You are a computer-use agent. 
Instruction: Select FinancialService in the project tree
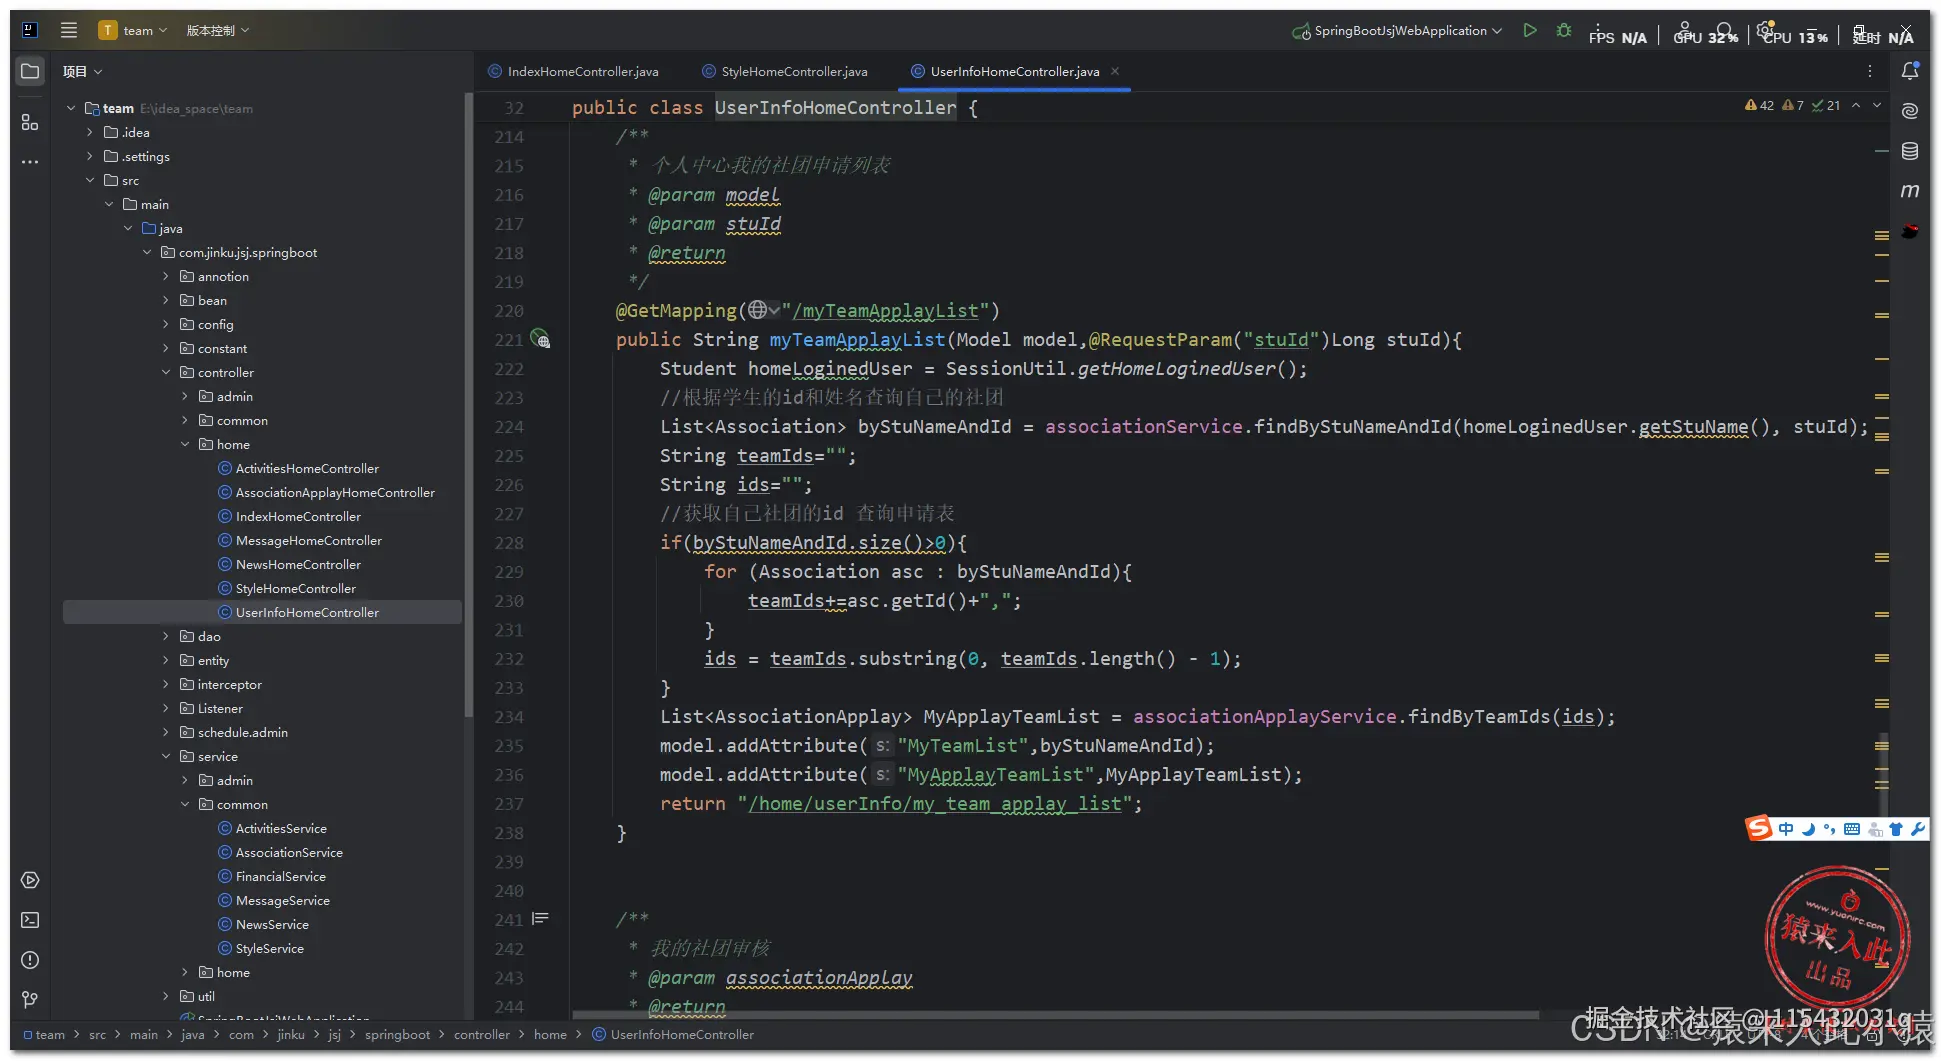click(280, 876)
